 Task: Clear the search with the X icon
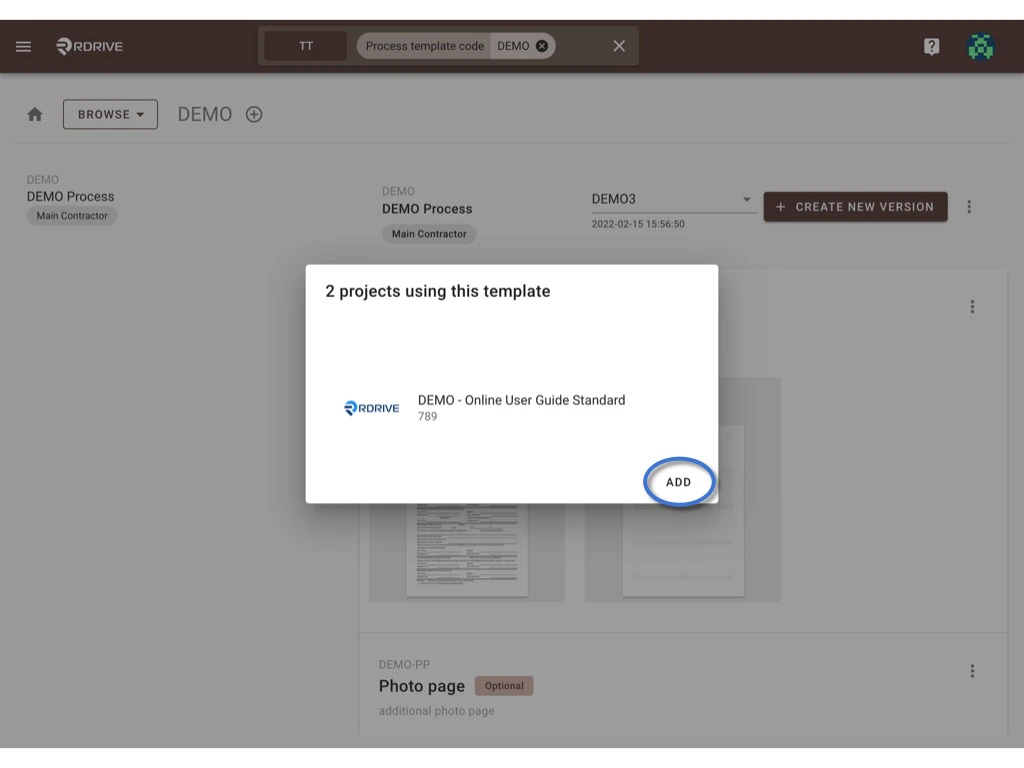[x=618, y=45]
